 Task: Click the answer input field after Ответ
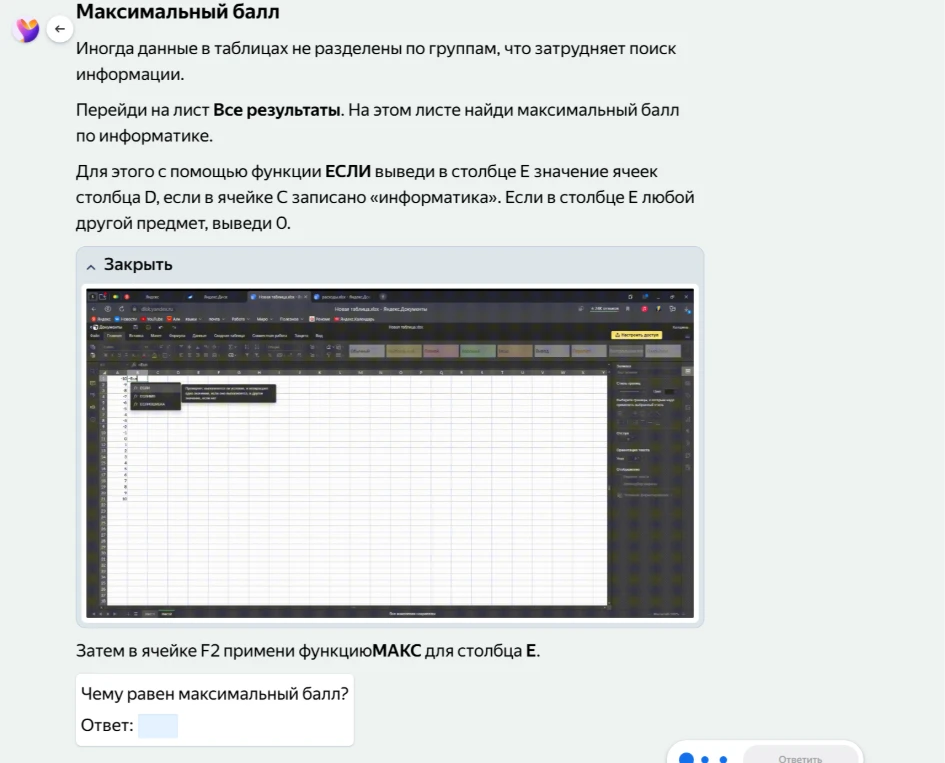click(158, 726)
